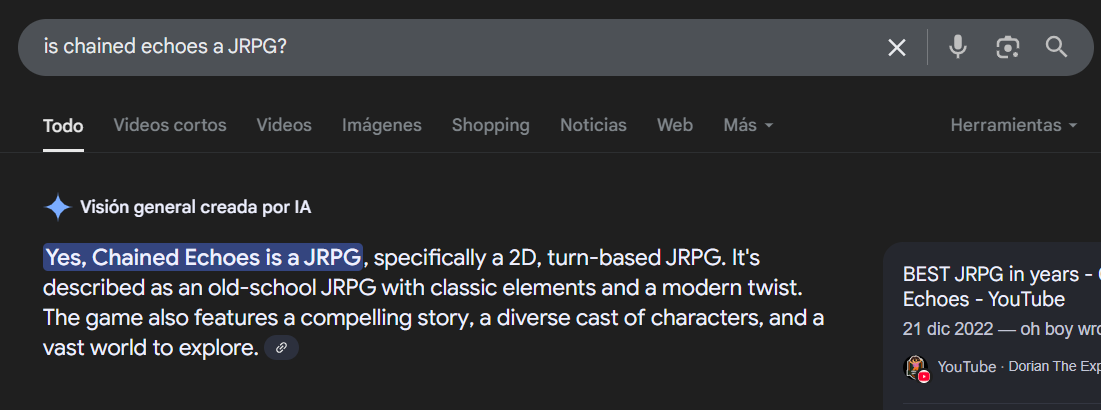This screenshot has width=1101, height=410.
Task: Switch to Videos cortos tab
Action: (170, 126)
